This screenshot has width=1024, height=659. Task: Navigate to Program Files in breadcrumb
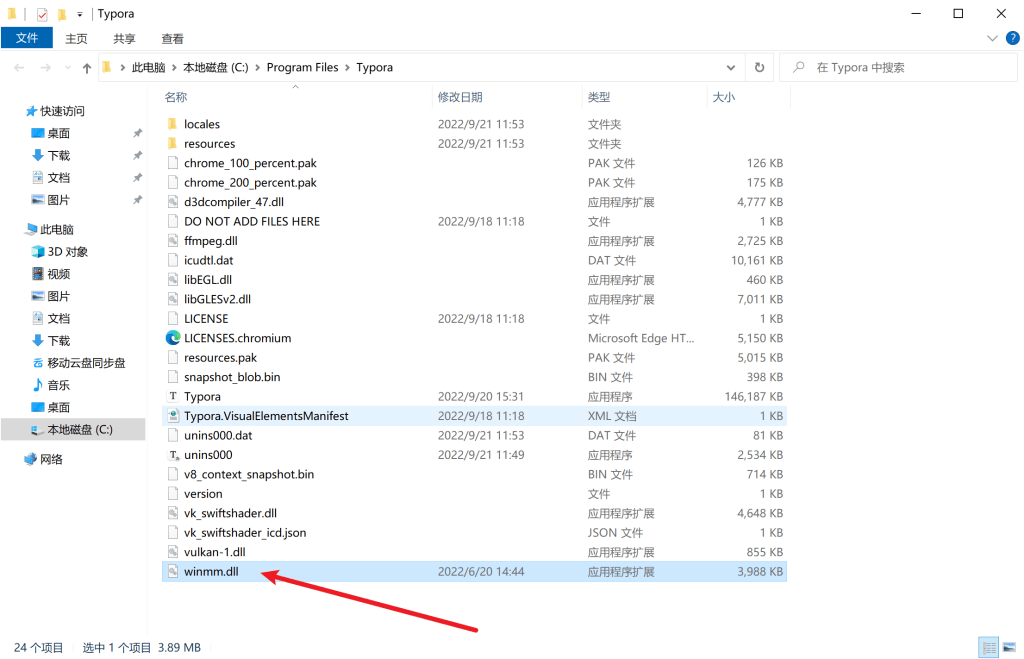point(302,68)
